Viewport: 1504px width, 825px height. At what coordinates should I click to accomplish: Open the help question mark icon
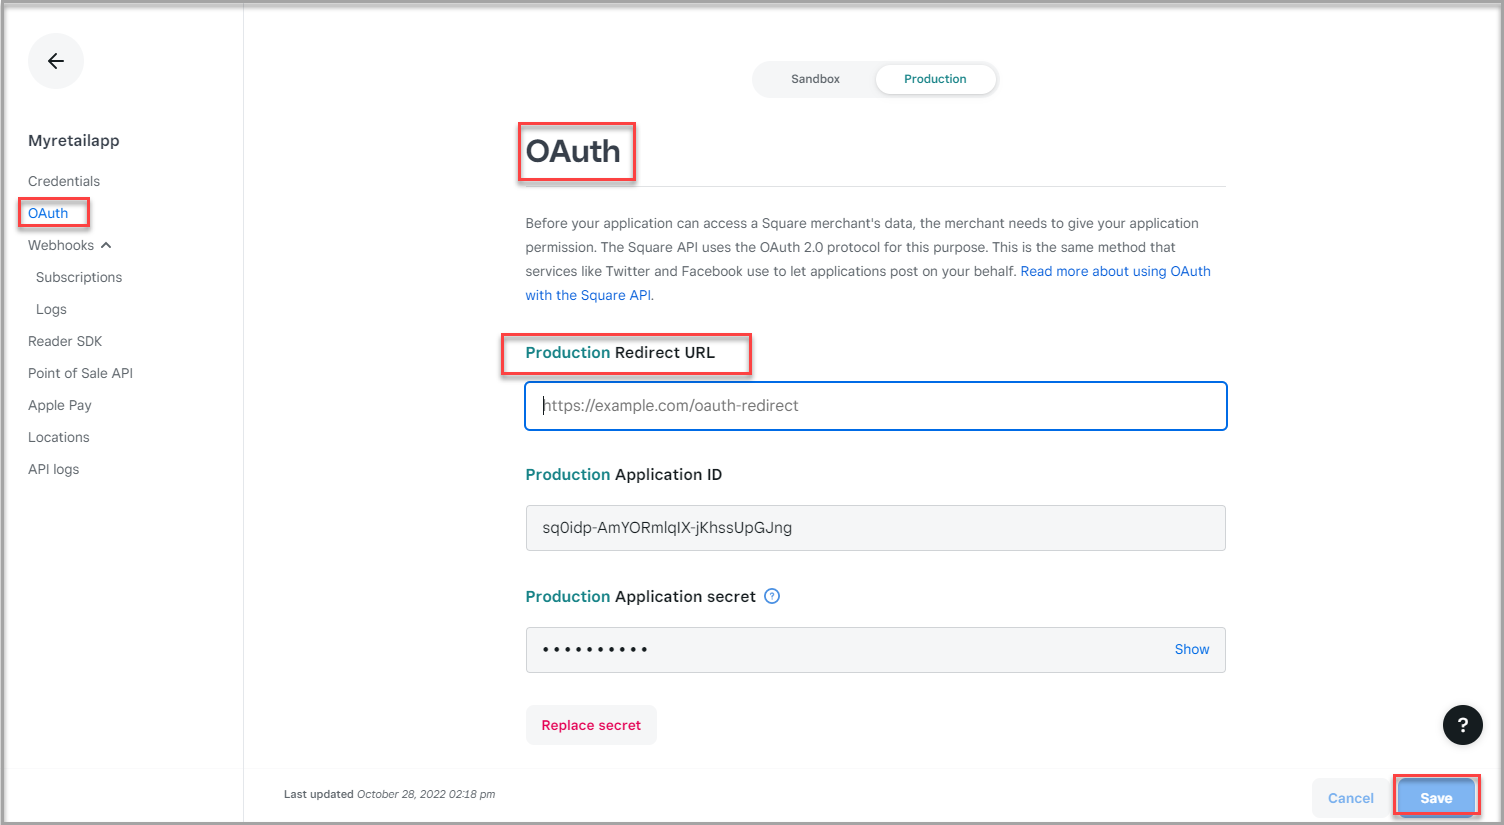click(1462, 725)
